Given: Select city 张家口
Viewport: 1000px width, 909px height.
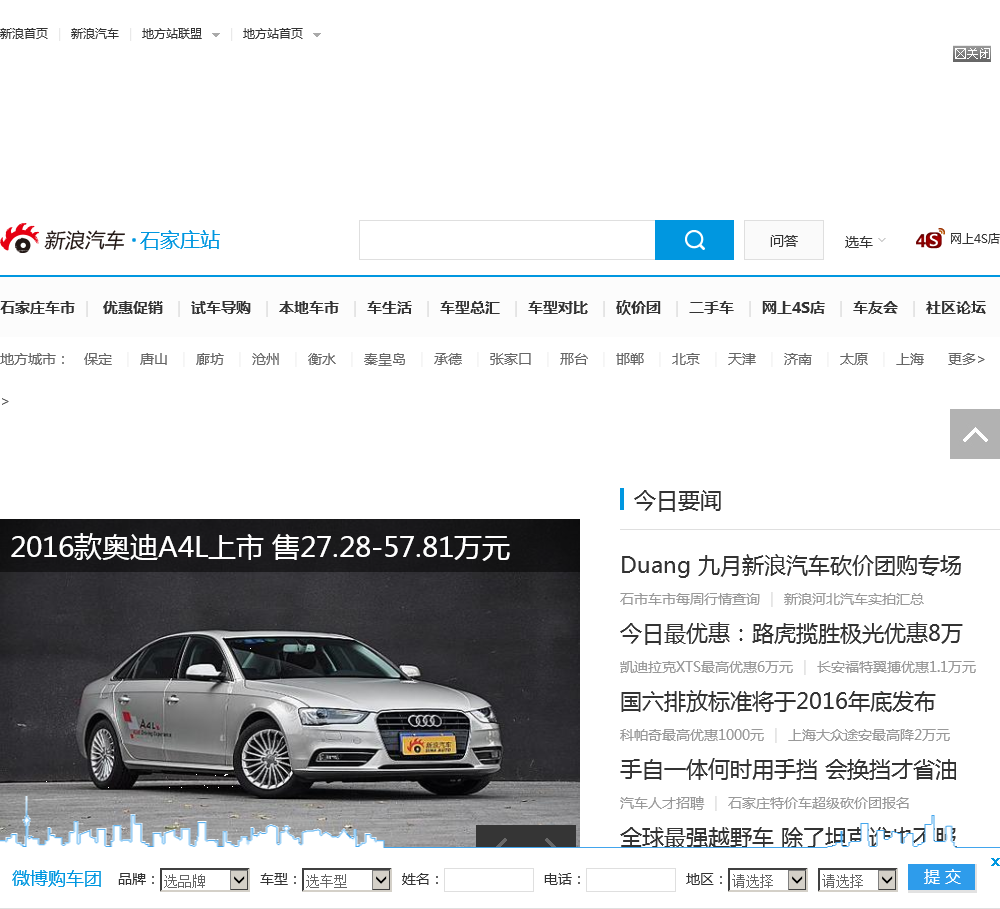Looking at the screenshot, I should (x=510, y=359).
